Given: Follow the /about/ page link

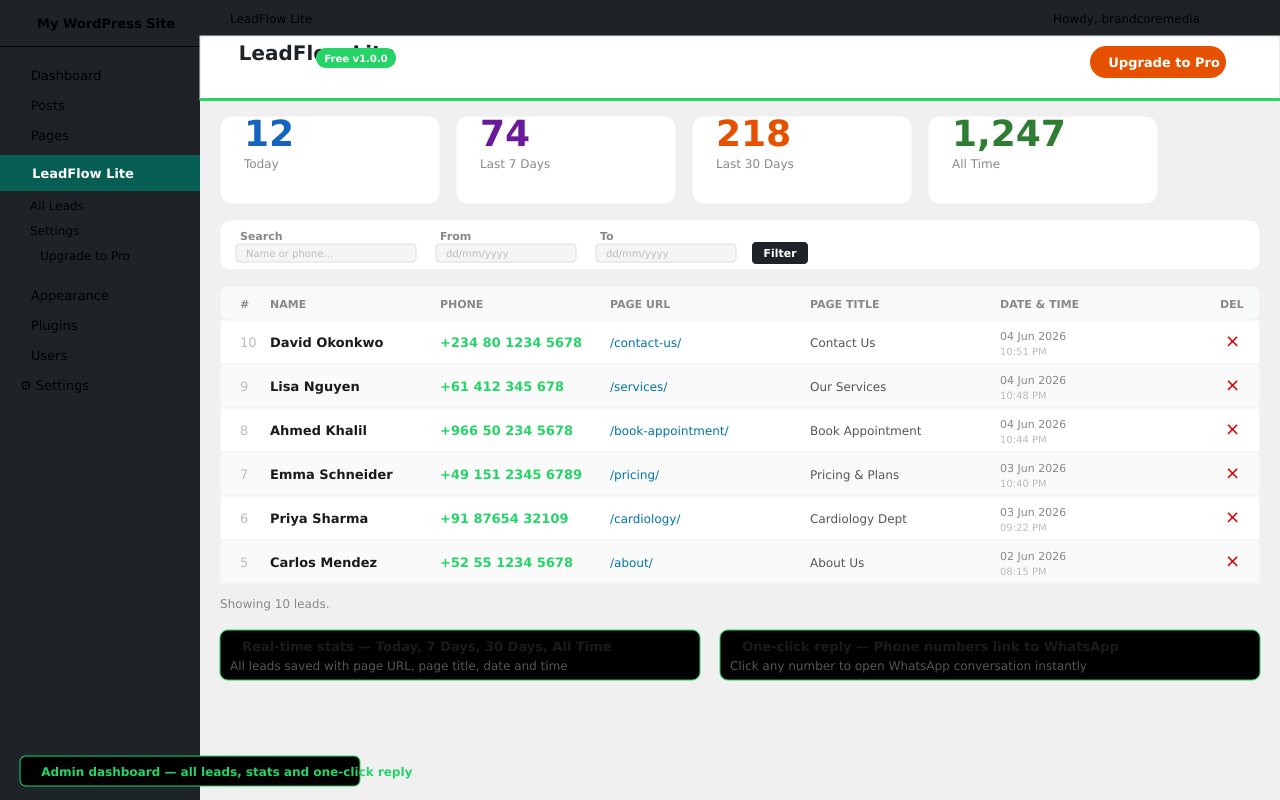Looking at the screenshot, I should pos(631,563).
